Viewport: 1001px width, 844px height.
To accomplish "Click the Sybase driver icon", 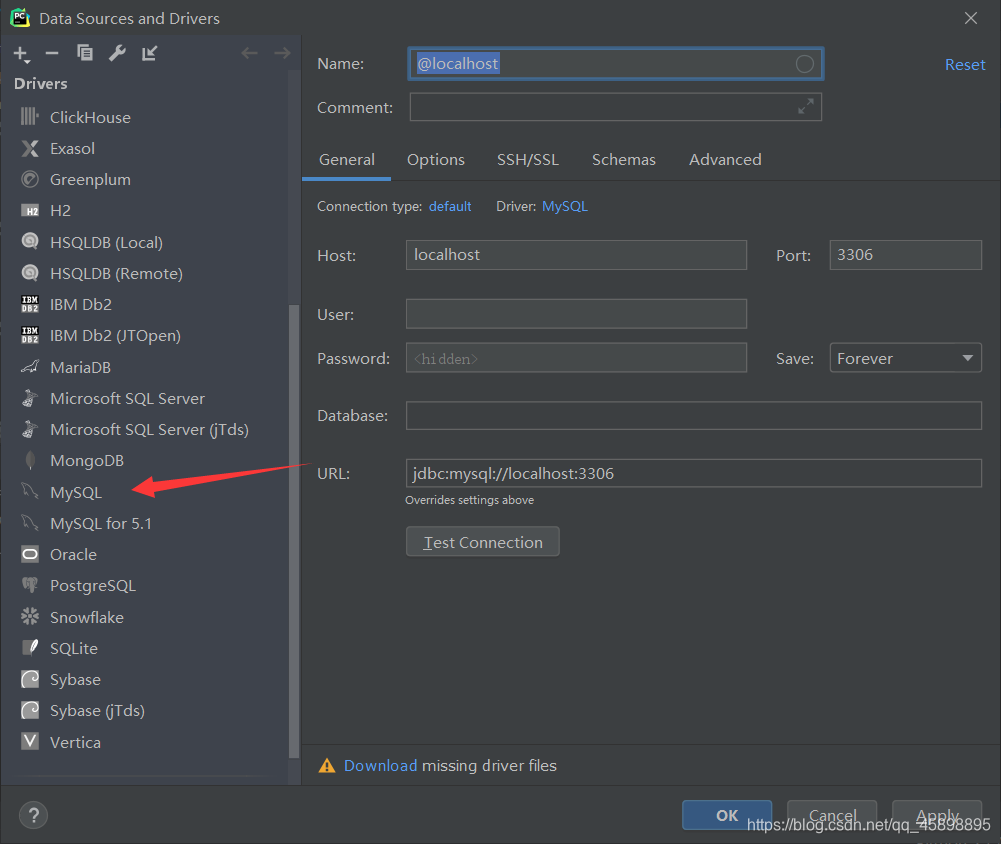I will click(x=29, y=679).
